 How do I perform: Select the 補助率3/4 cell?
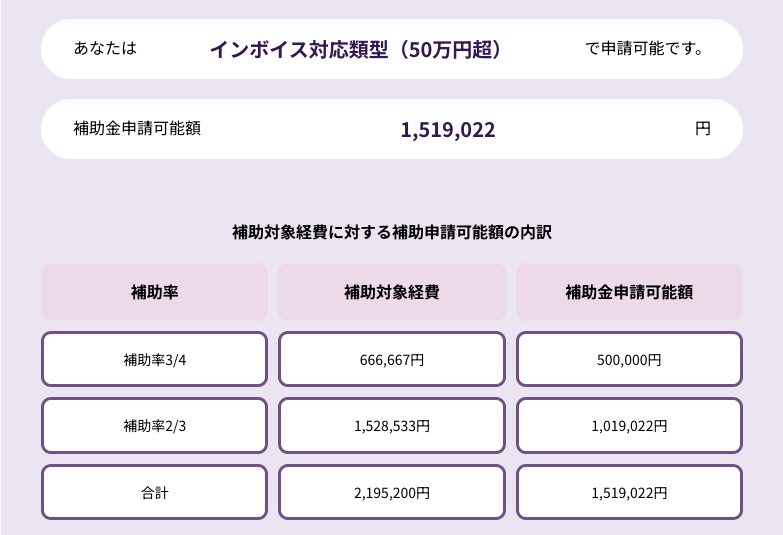point(154,359)
